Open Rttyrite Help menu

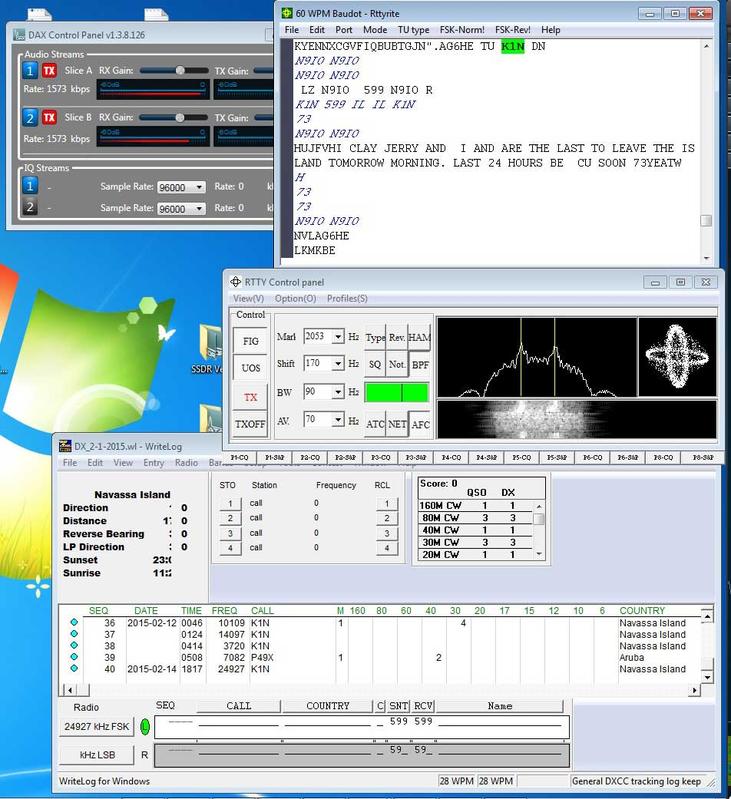(x=550, y=30)
